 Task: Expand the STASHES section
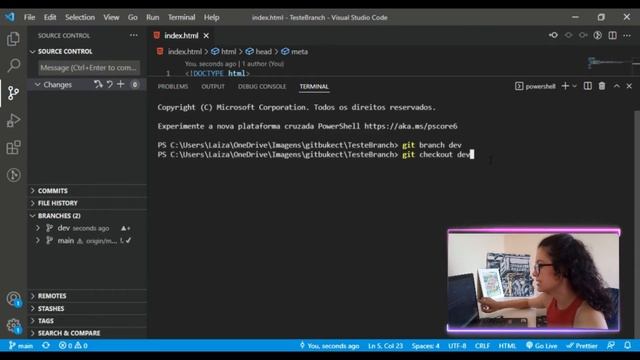click(32, 309)
